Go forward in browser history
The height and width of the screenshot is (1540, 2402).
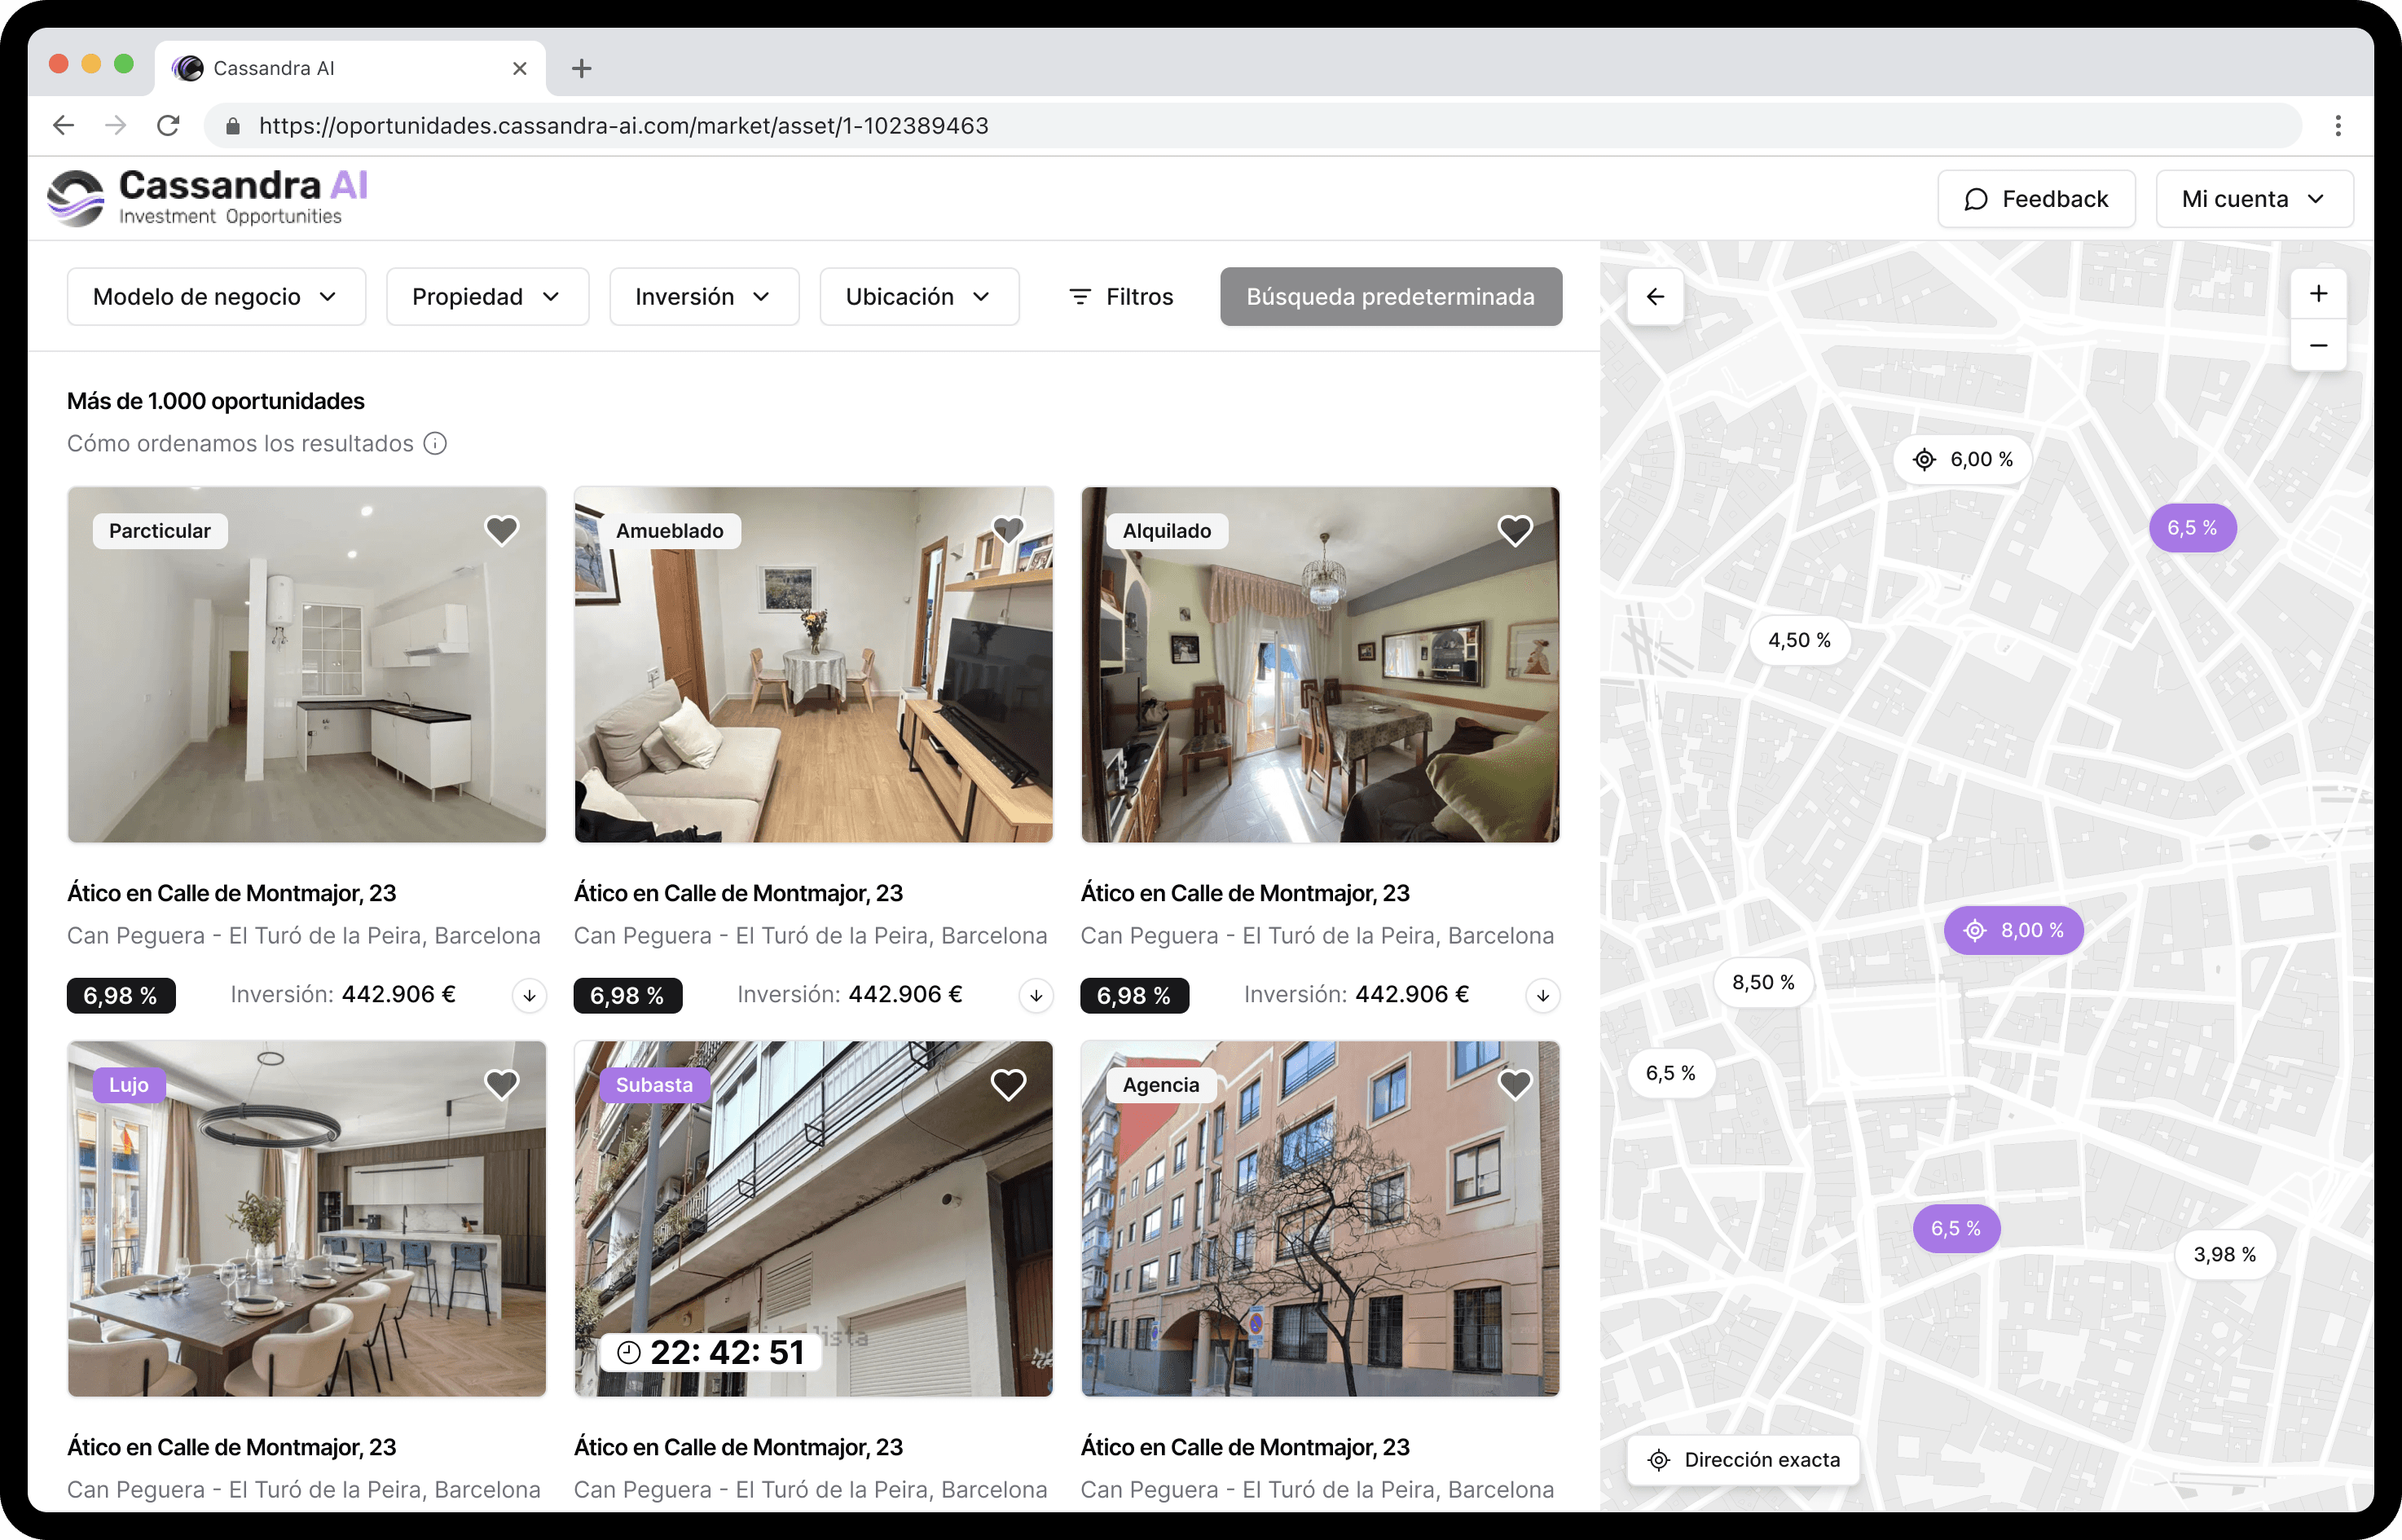pos(116,126)
